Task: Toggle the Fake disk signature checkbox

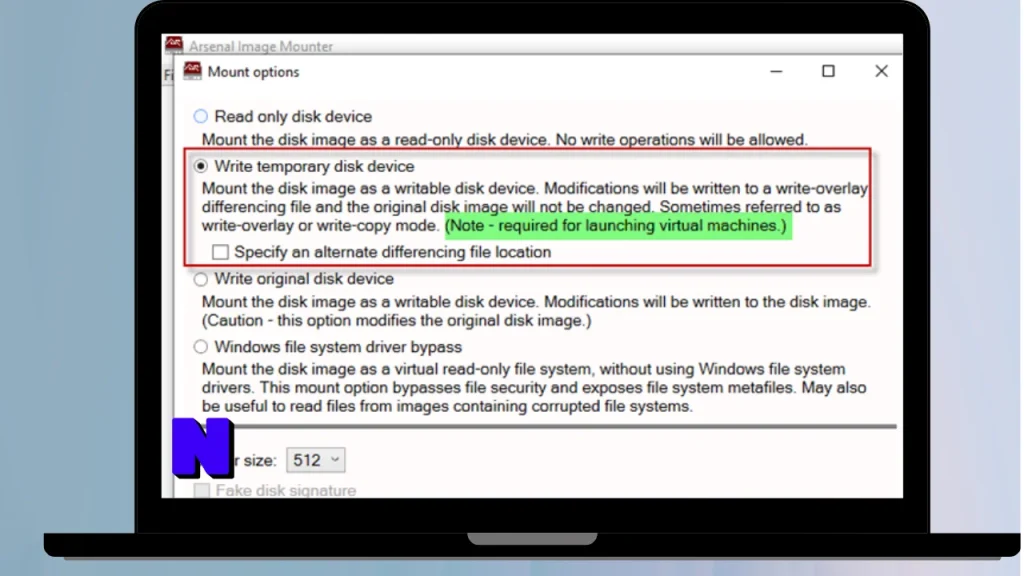Action: (x=202, y=490)
